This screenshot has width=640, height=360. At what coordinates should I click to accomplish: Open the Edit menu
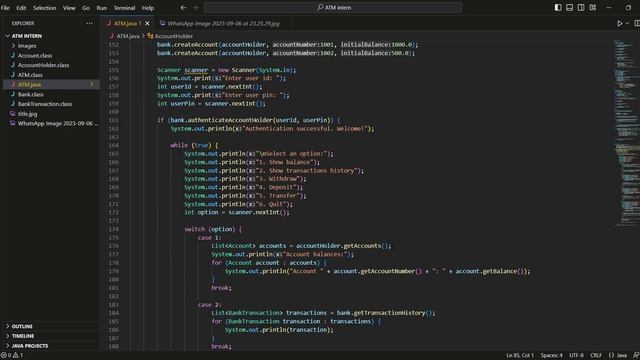21,8
